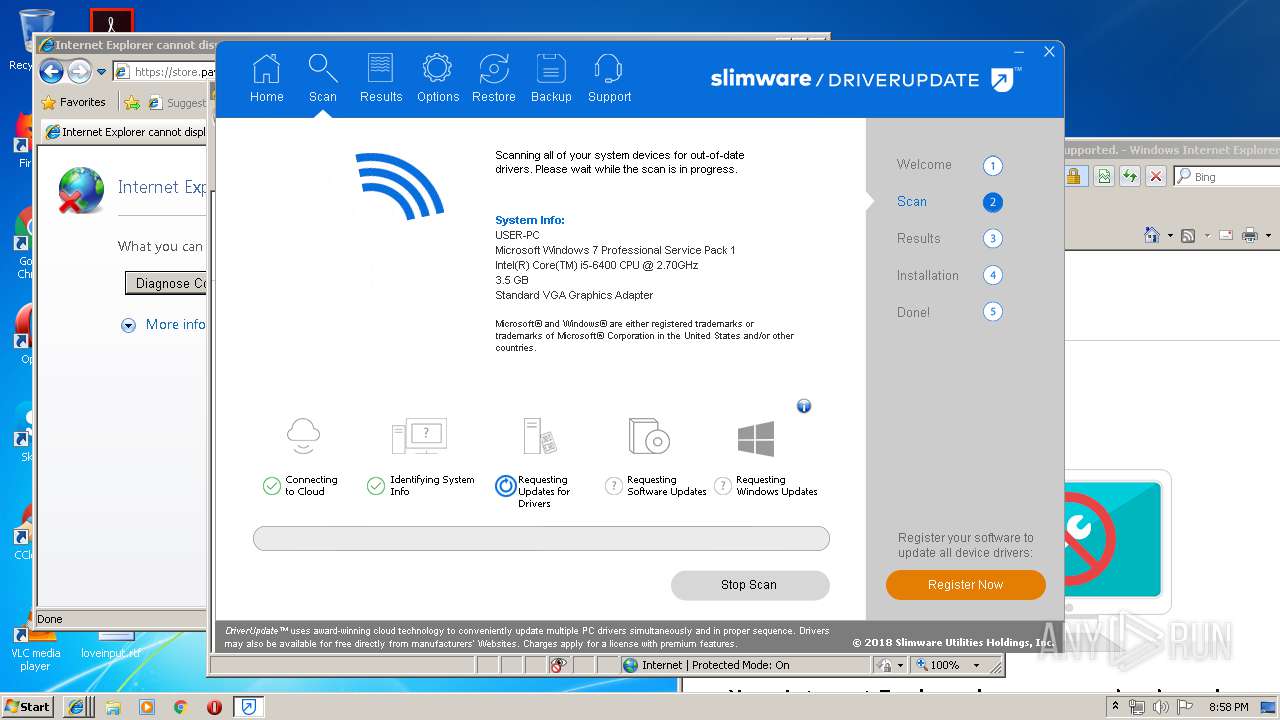Click the Identifying System Info computer icon
1280x720 pixels.
coord(419,436)
